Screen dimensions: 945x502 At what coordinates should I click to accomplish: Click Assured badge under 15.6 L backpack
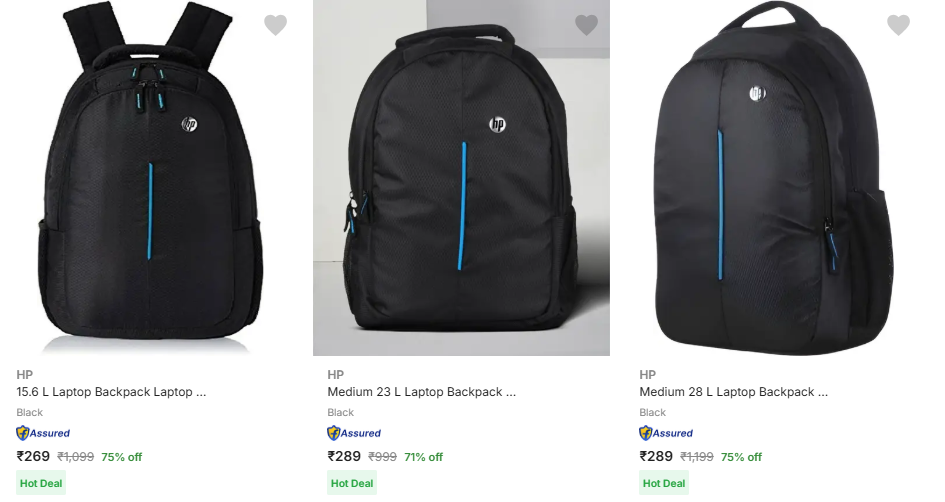(43, 433)
